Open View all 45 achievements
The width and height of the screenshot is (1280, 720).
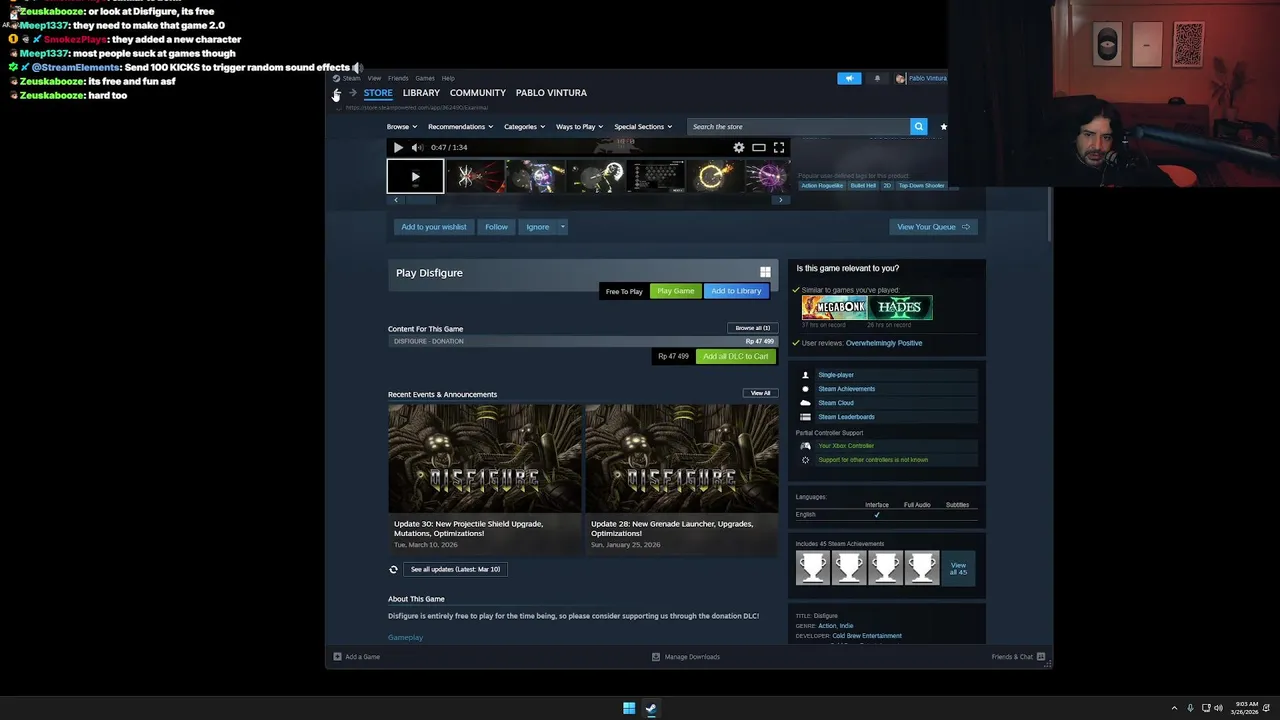click(x=958, y=568)
